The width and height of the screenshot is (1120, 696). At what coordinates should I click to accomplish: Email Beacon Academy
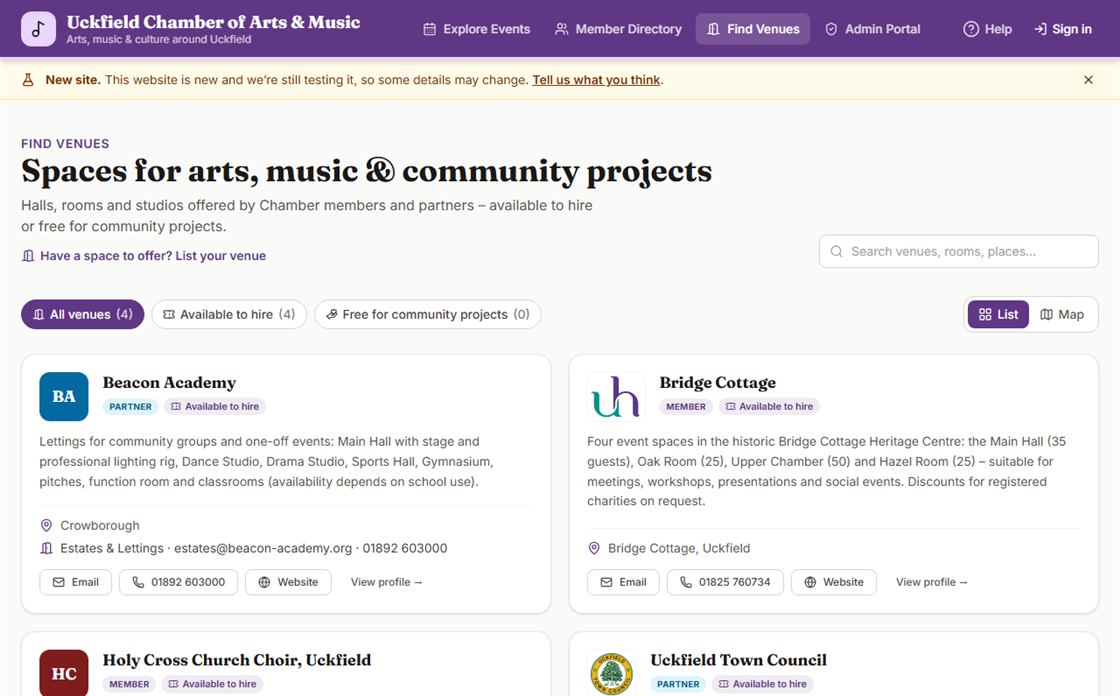(76, 582)
